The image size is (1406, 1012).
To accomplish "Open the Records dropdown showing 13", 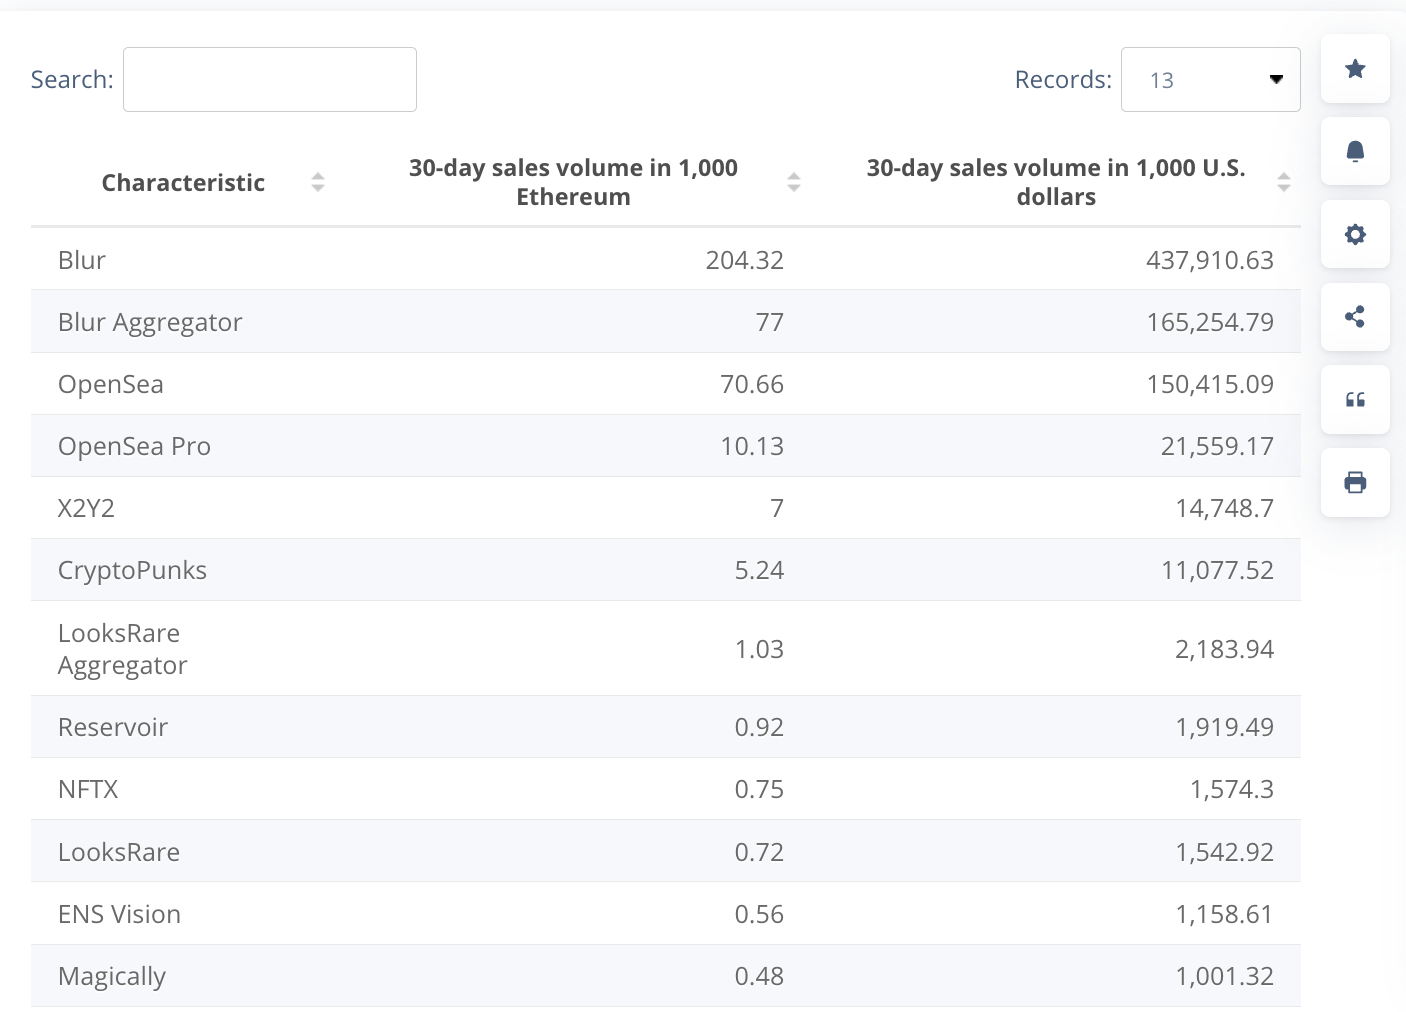I will (x=1211, y=80).
